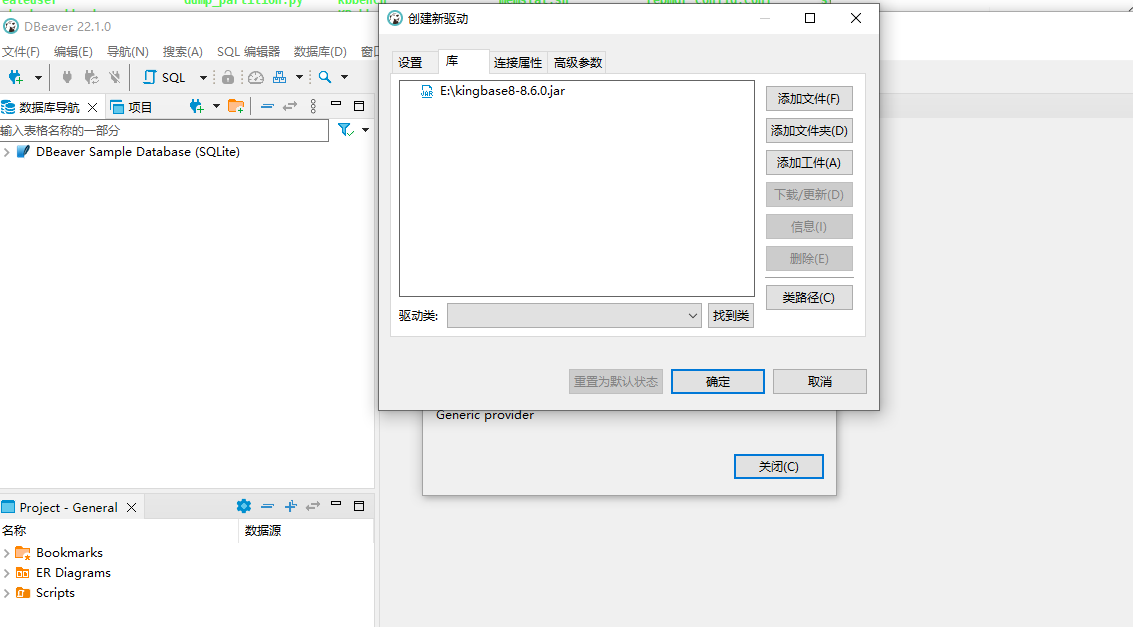The height and width of the screenshot is (627, 1133).
Task: Open the search icon dropdown arrow
Action: (x=345, y=77)
